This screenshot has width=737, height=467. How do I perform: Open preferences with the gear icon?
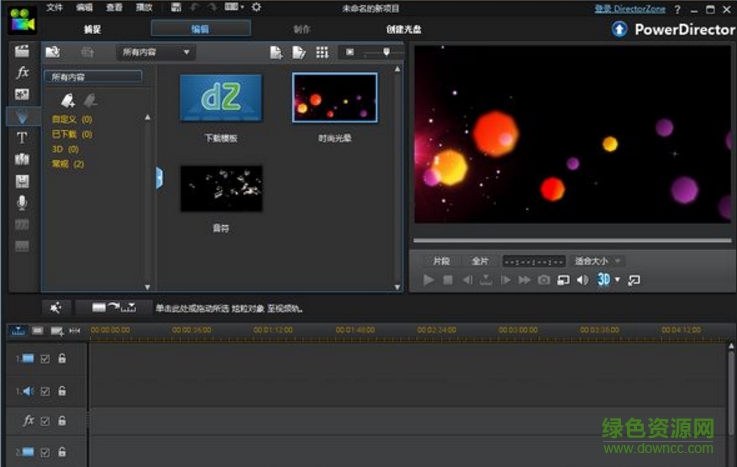tap(256, 7)
